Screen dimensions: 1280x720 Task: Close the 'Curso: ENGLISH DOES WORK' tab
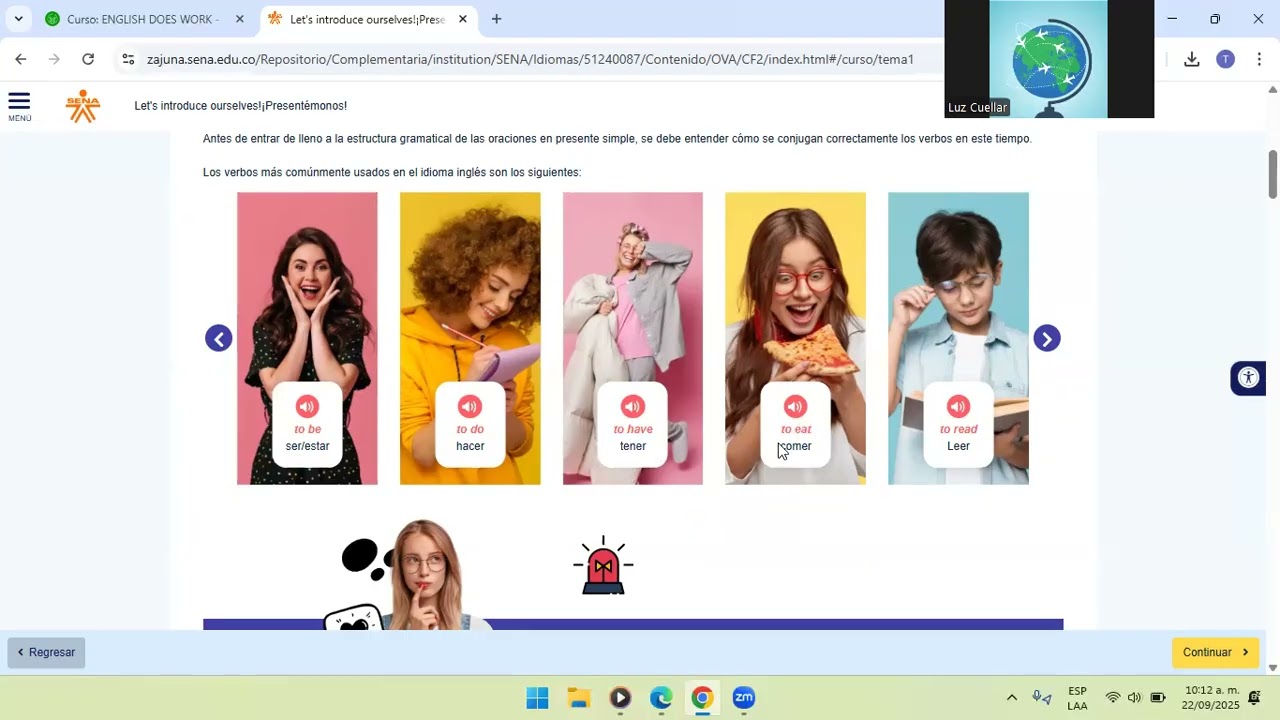(239, 19)
